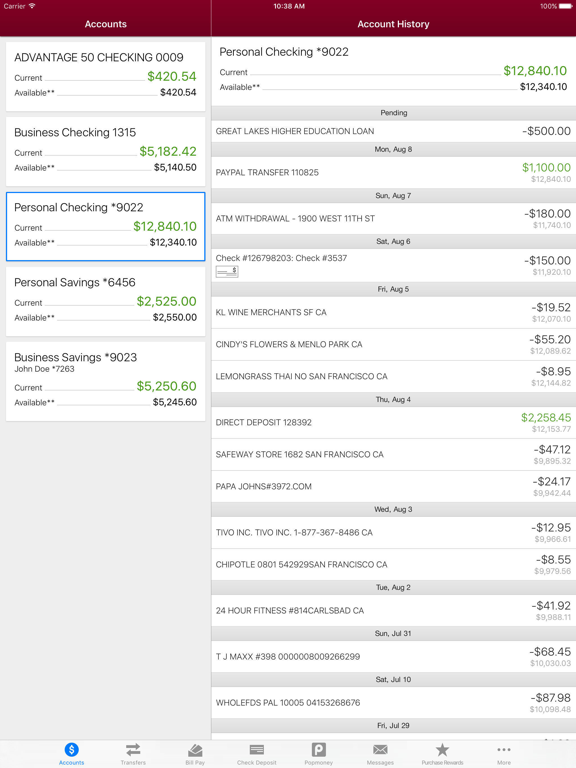Tap the Thu, Aug 4 date header

(x=393, y=399)
